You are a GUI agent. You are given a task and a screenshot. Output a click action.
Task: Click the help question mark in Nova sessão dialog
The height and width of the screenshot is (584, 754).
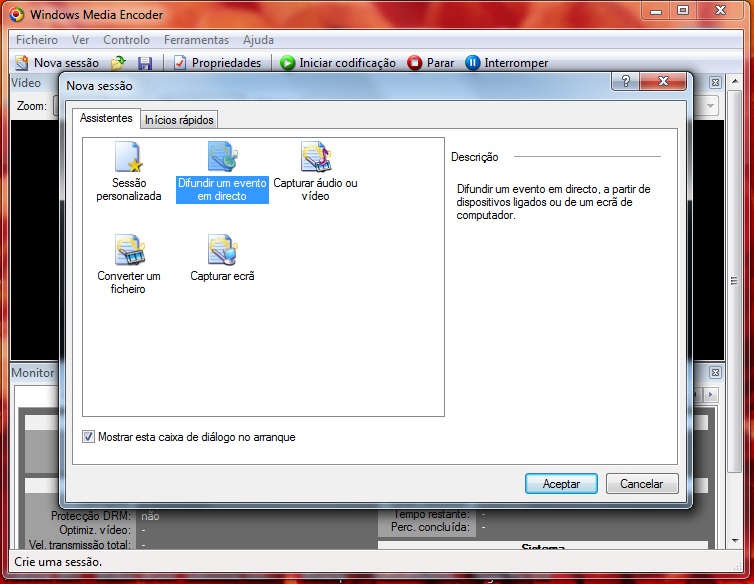pos(626,81)
